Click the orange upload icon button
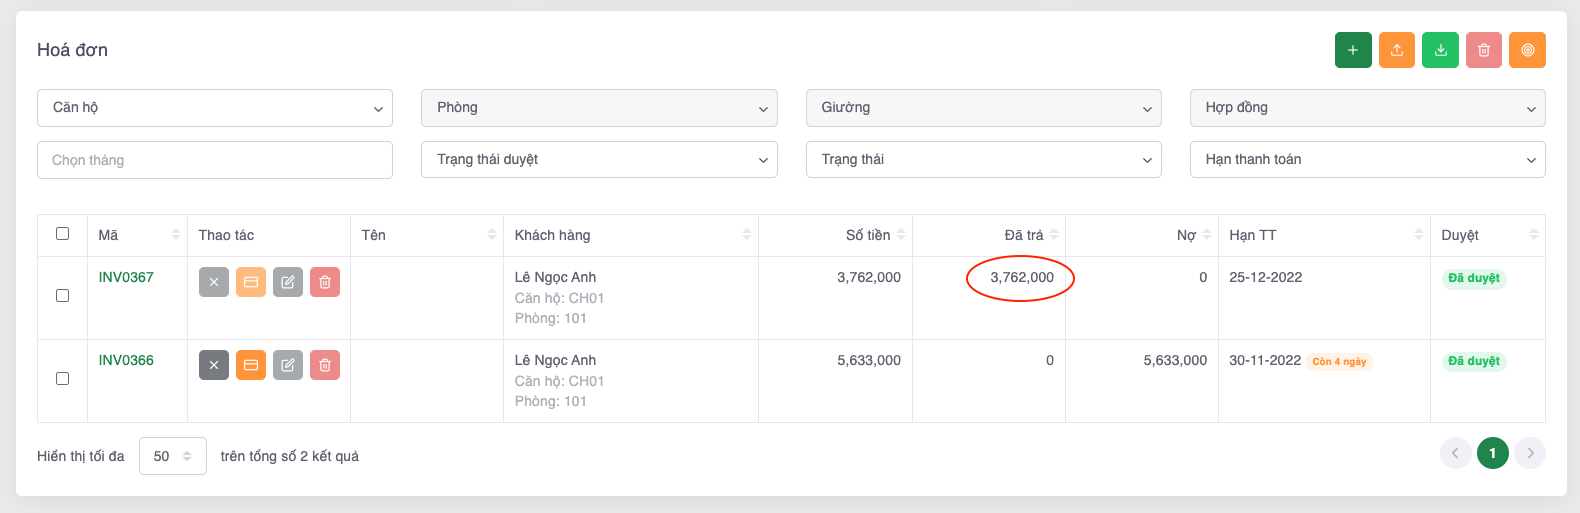 click(x=1396, y=50)
